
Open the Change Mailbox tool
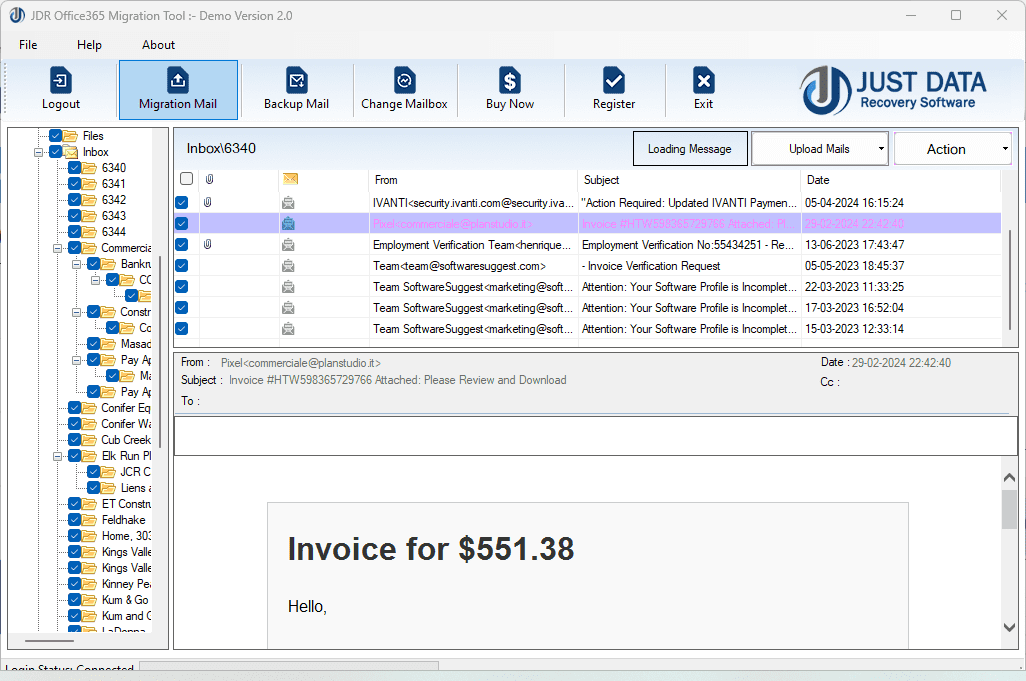404,89
